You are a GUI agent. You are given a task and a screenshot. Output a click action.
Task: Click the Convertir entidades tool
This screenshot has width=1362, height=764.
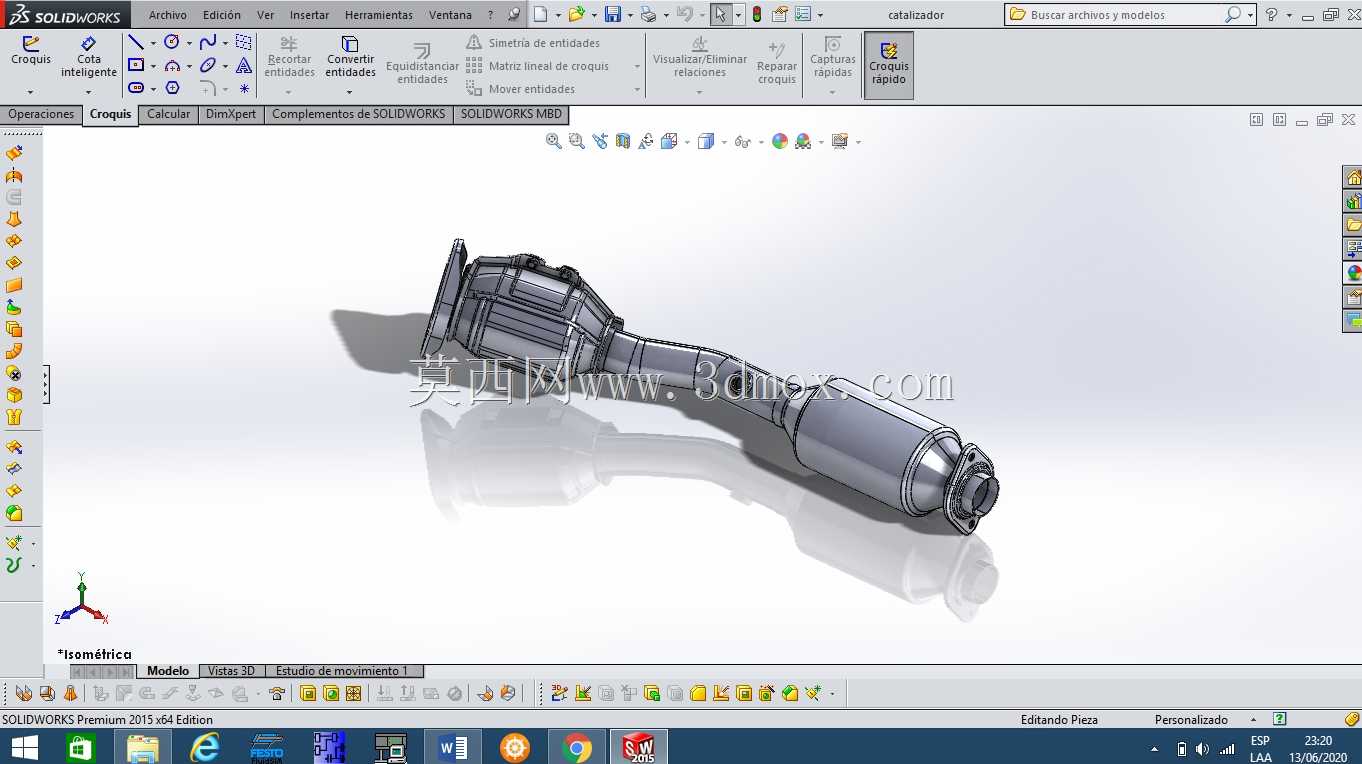coord(351,58)
